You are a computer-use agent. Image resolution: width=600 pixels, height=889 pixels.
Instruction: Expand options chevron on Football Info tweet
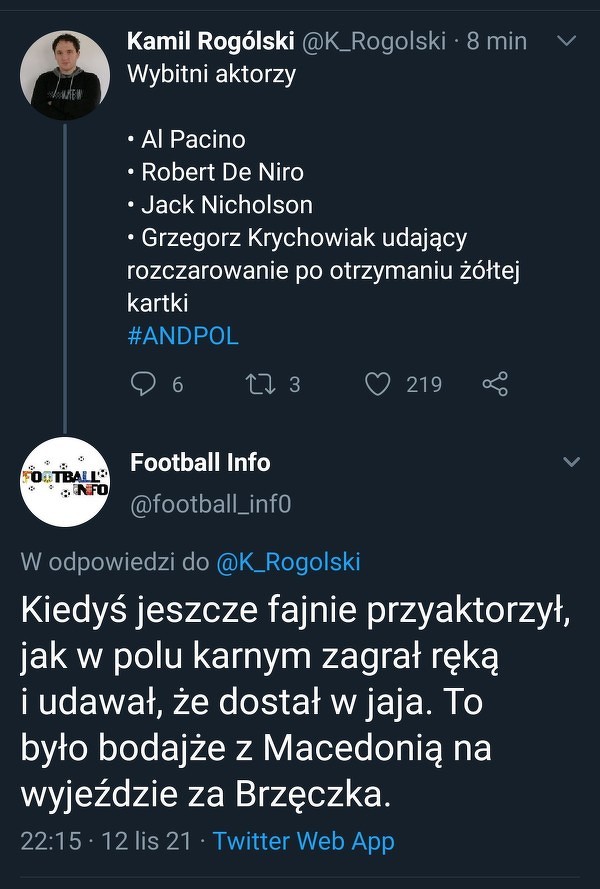click(571, 462)
